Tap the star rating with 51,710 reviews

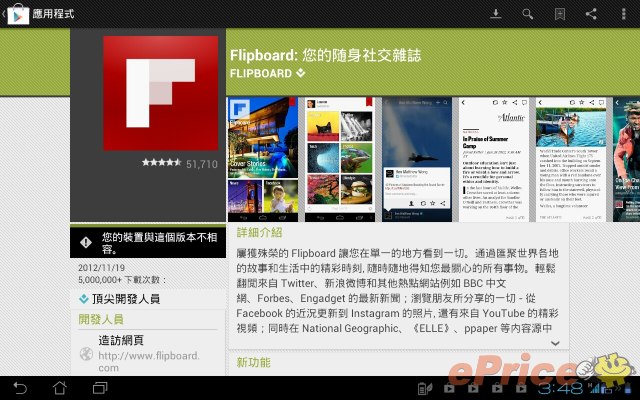tap(179, 163)
